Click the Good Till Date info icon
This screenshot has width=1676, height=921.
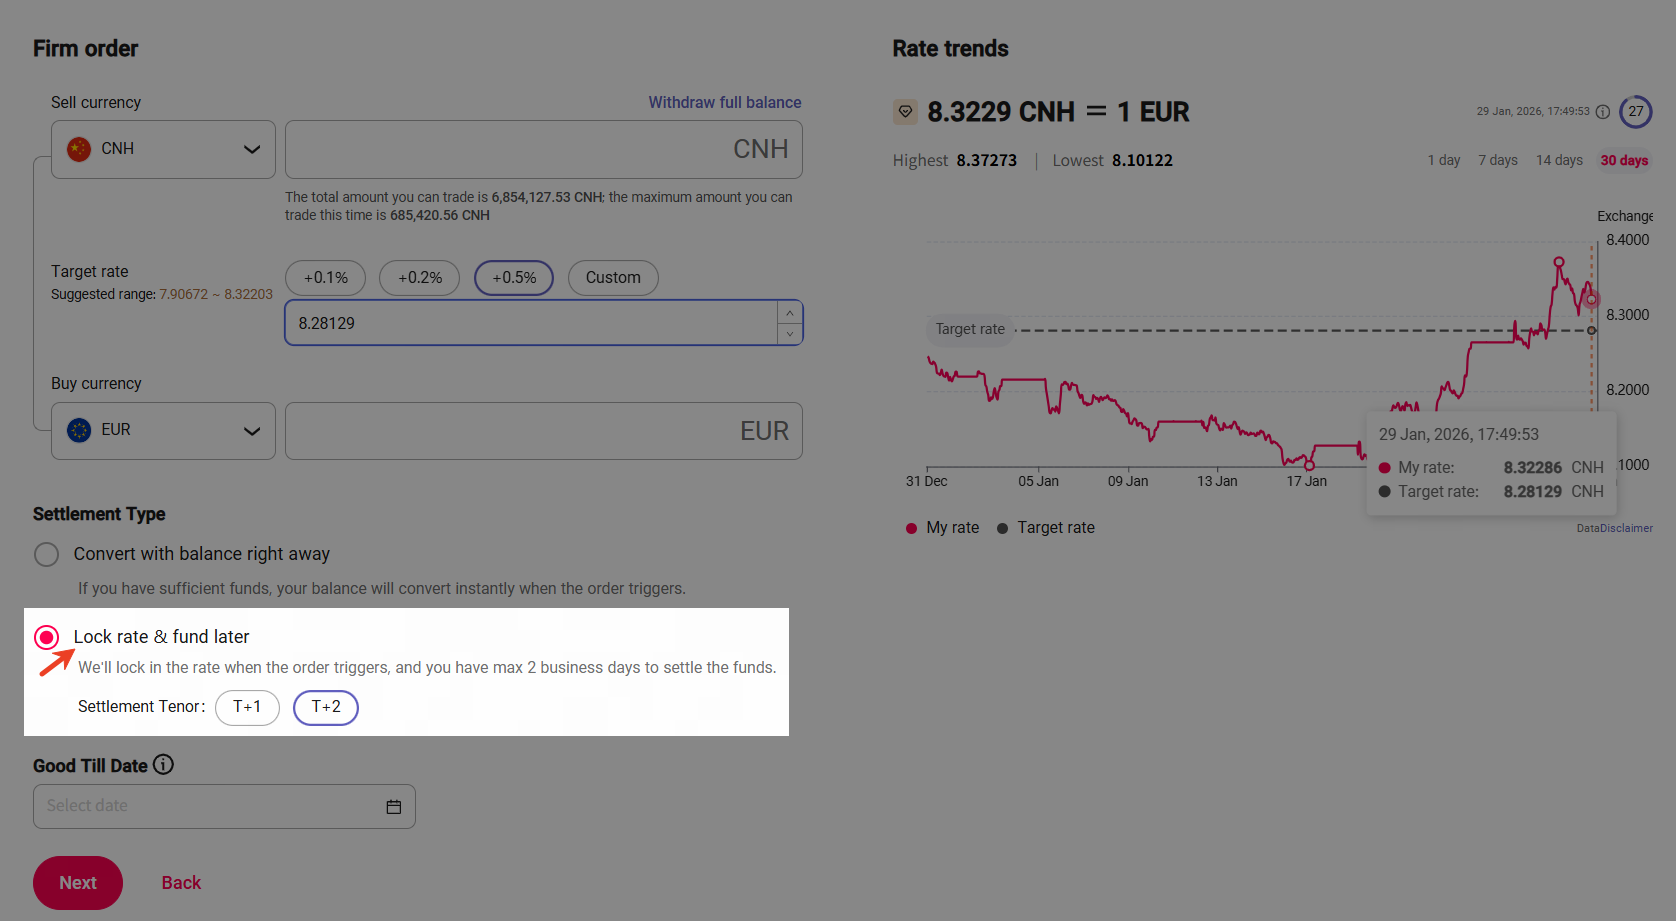(163, 765)
